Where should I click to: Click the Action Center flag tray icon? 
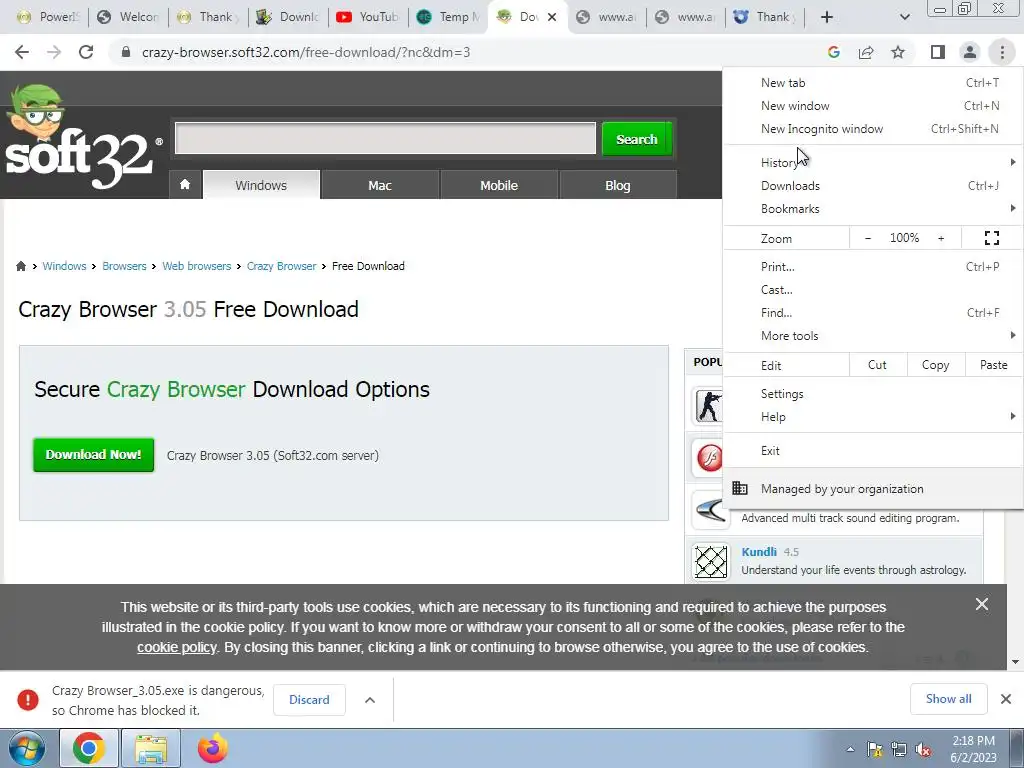[x=874, y=750]
